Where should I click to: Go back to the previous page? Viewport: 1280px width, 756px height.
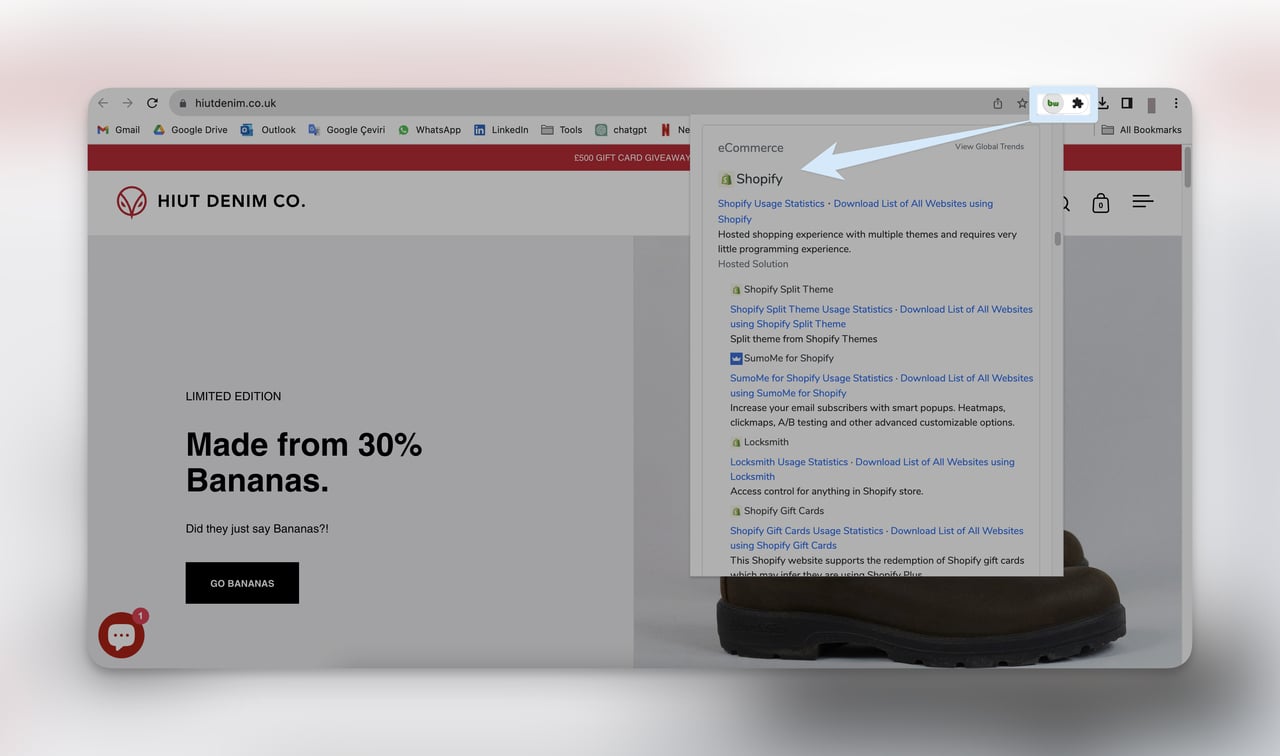[103, 103]
